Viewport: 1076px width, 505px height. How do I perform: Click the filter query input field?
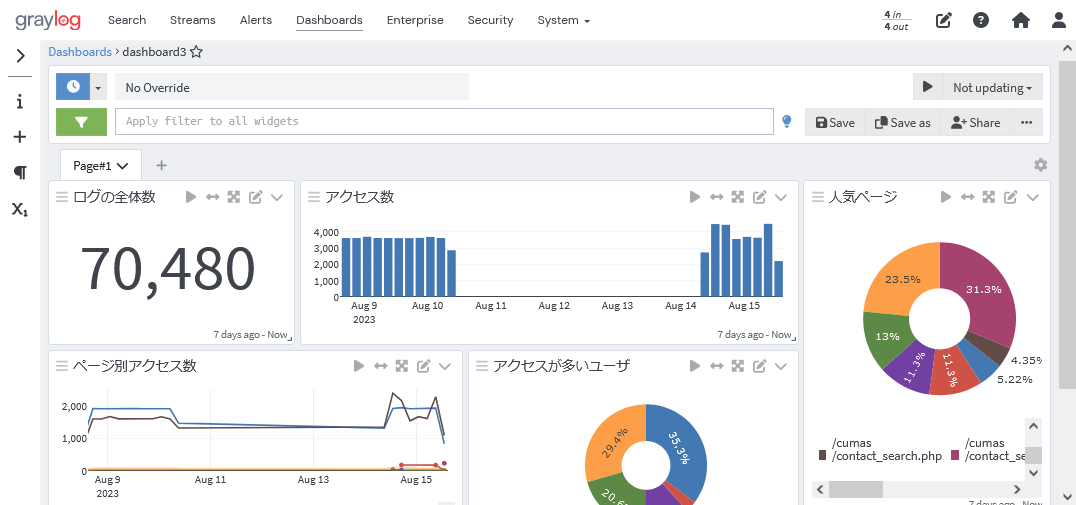click(x=445, y=122)
